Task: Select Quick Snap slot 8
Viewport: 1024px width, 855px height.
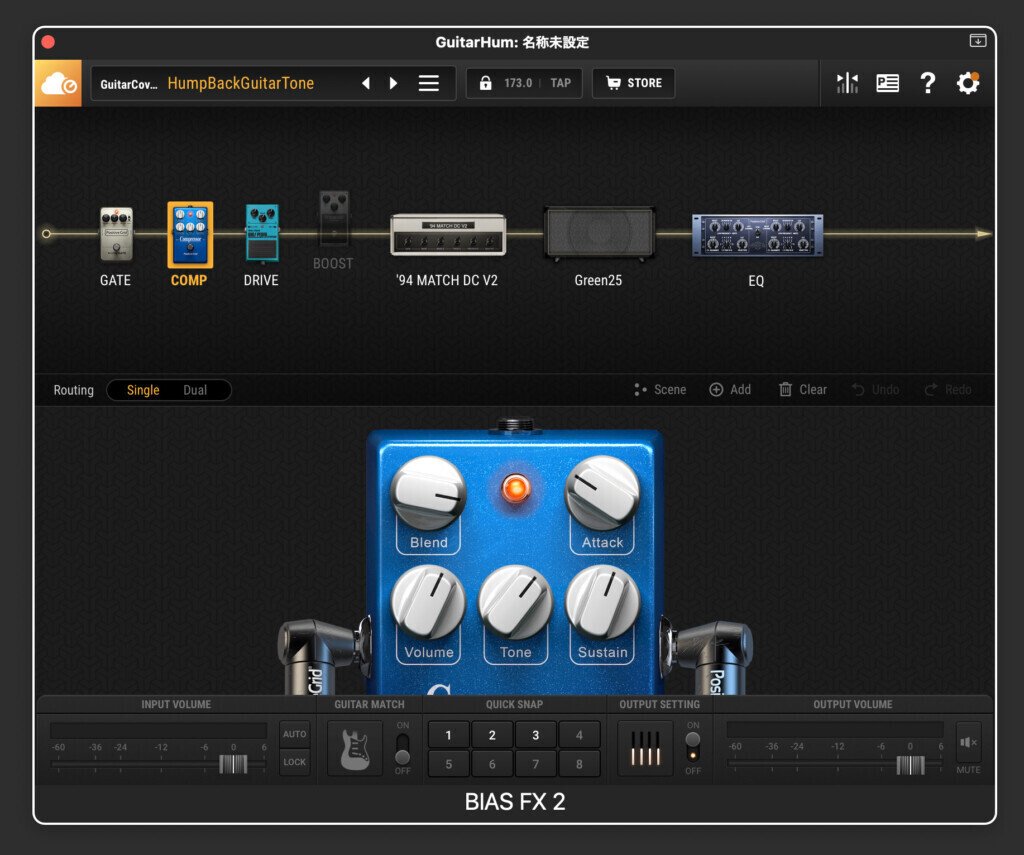Action: pyautogui.click(x=579, y=764)
